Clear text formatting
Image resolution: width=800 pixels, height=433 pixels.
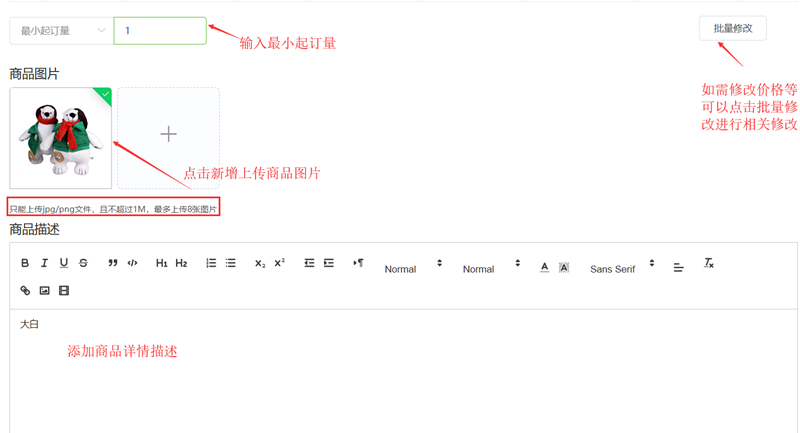[x=709, y=263]
